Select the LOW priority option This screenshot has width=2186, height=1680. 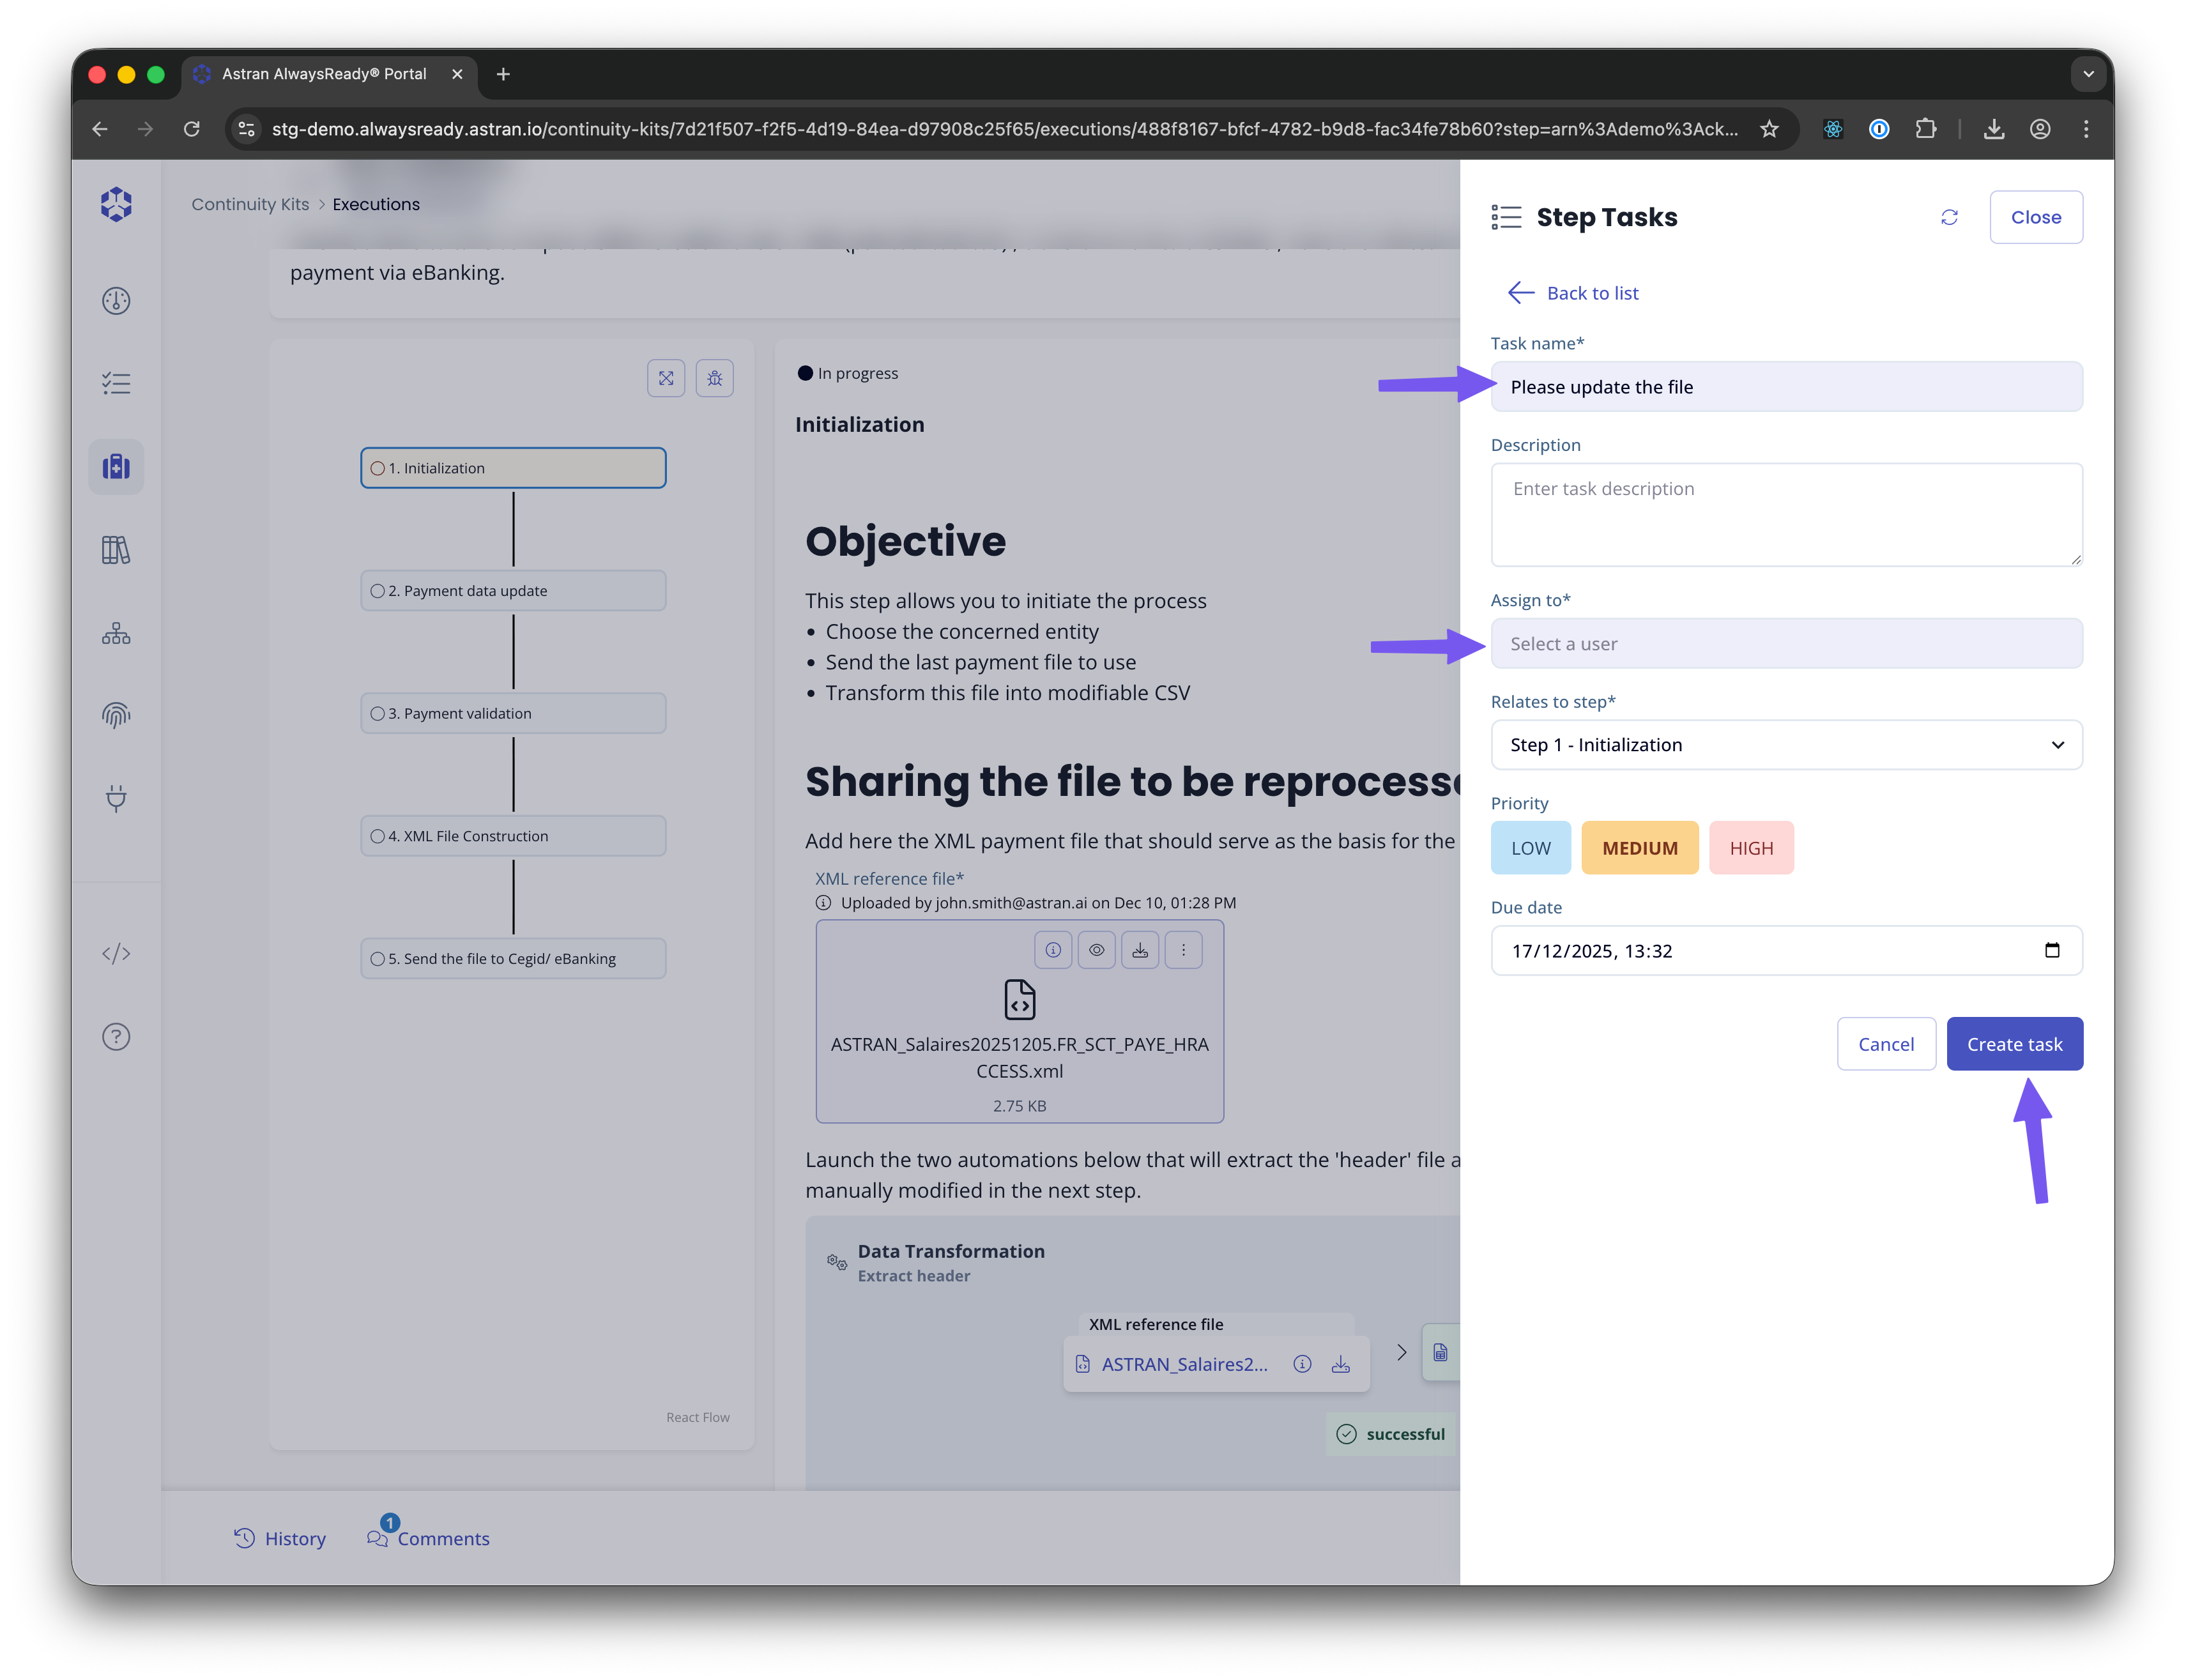coord(1530,848)
